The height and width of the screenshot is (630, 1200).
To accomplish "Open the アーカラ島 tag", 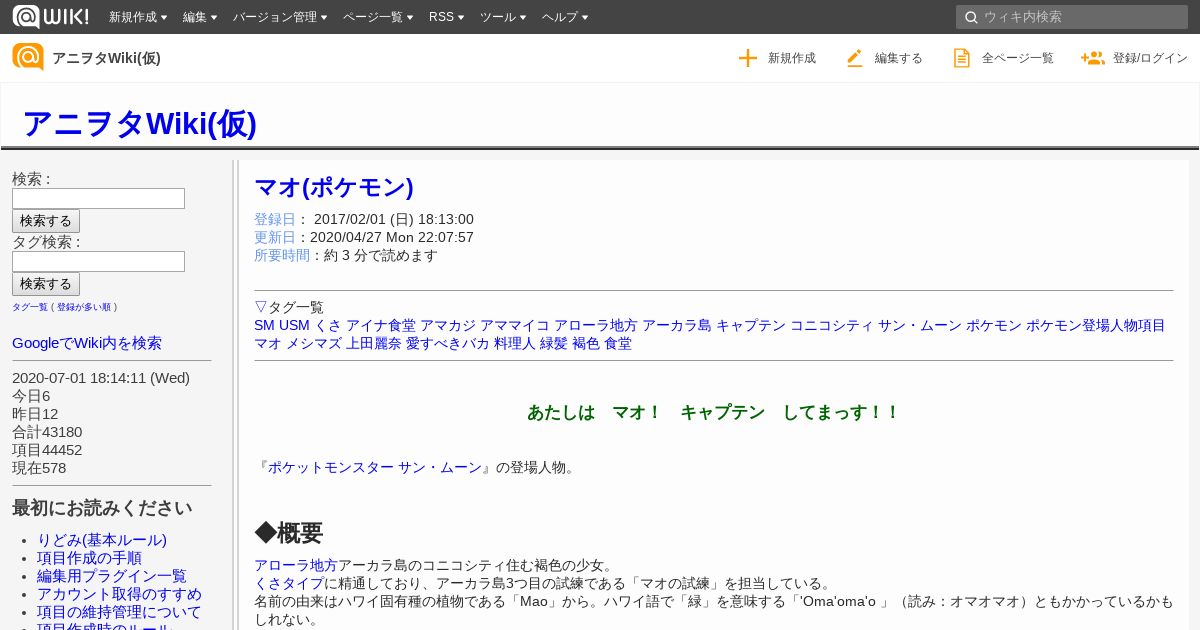I will tap(677, 325).
